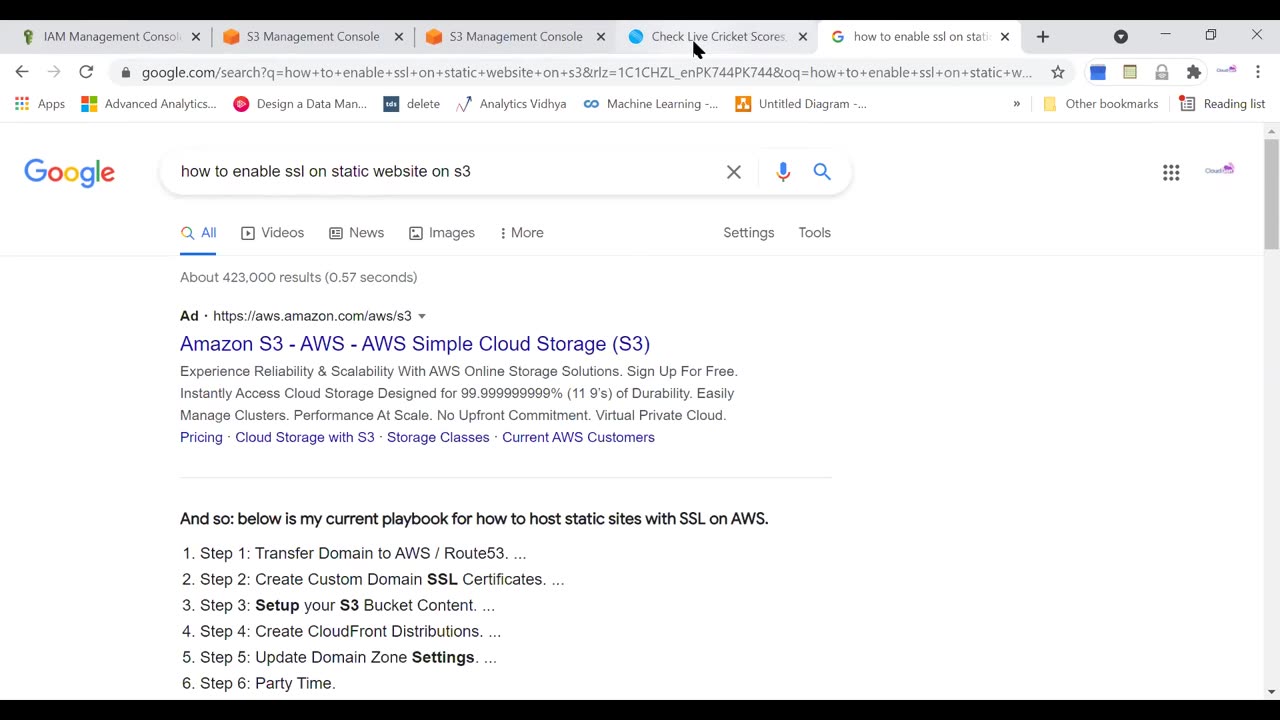Click the blue extension icon in toolbar
The height and width of the screenshot is (720, 1280).
1098,72
